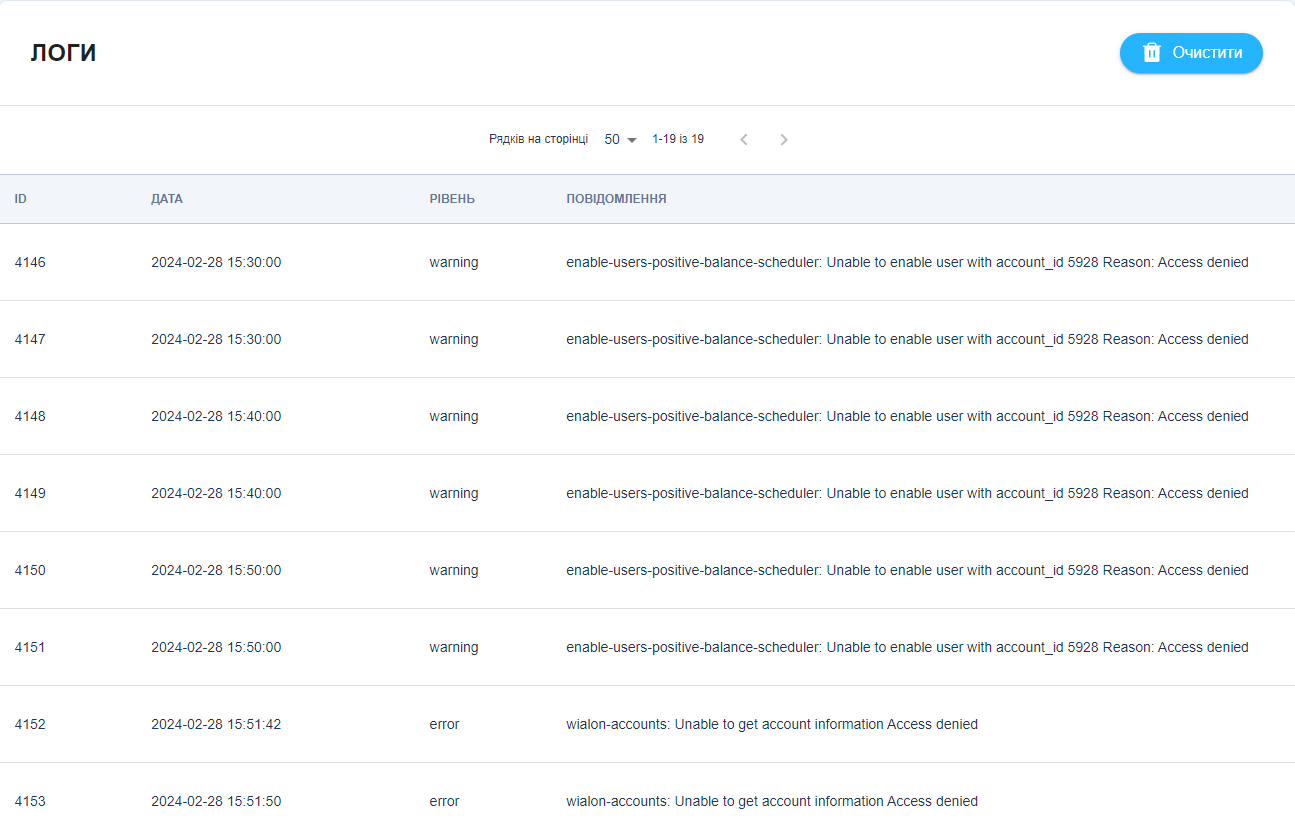
Task: Go to the previous page chevron
Action: click(743, 140)
